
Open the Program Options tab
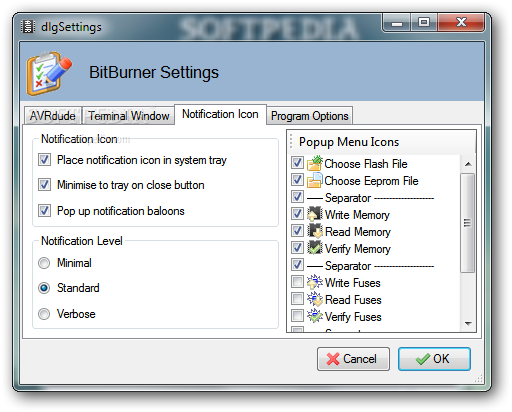310,116
